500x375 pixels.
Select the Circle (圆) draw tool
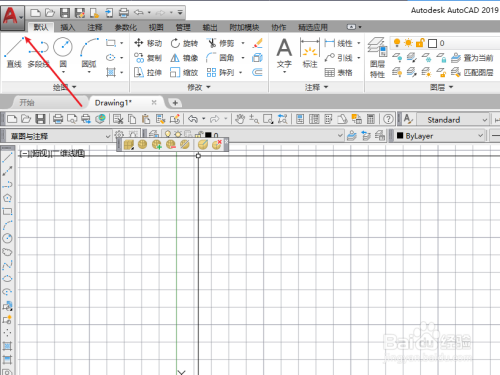coord(63,53)
